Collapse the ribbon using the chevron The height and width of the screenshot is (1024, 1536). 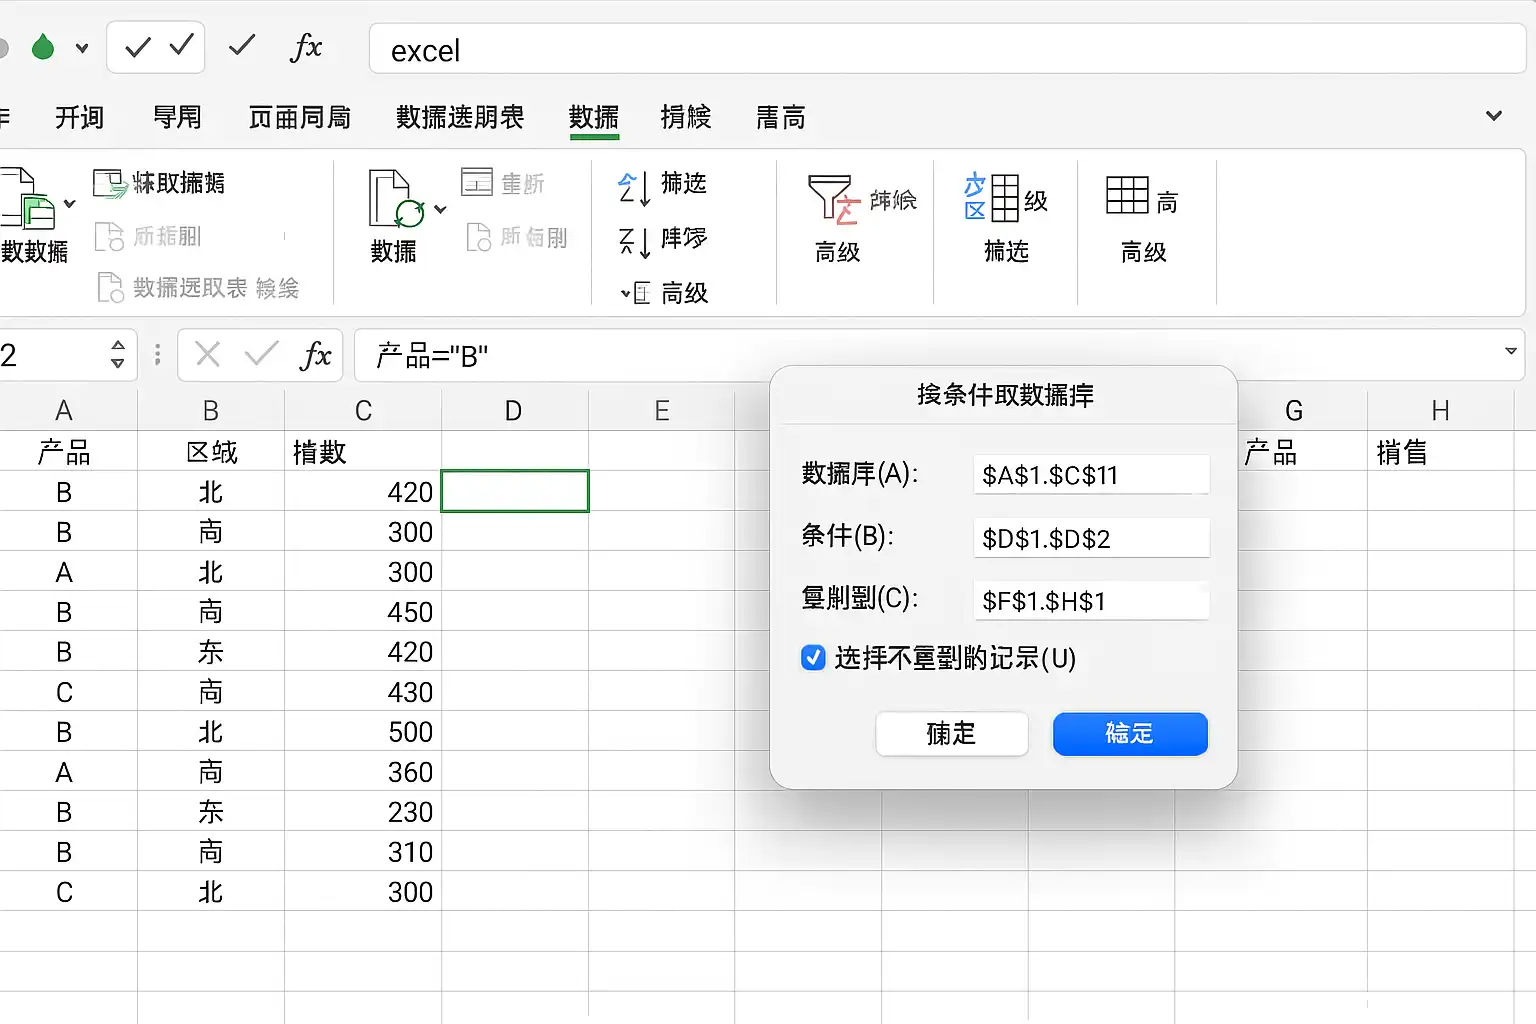[x=1494, y=116]
